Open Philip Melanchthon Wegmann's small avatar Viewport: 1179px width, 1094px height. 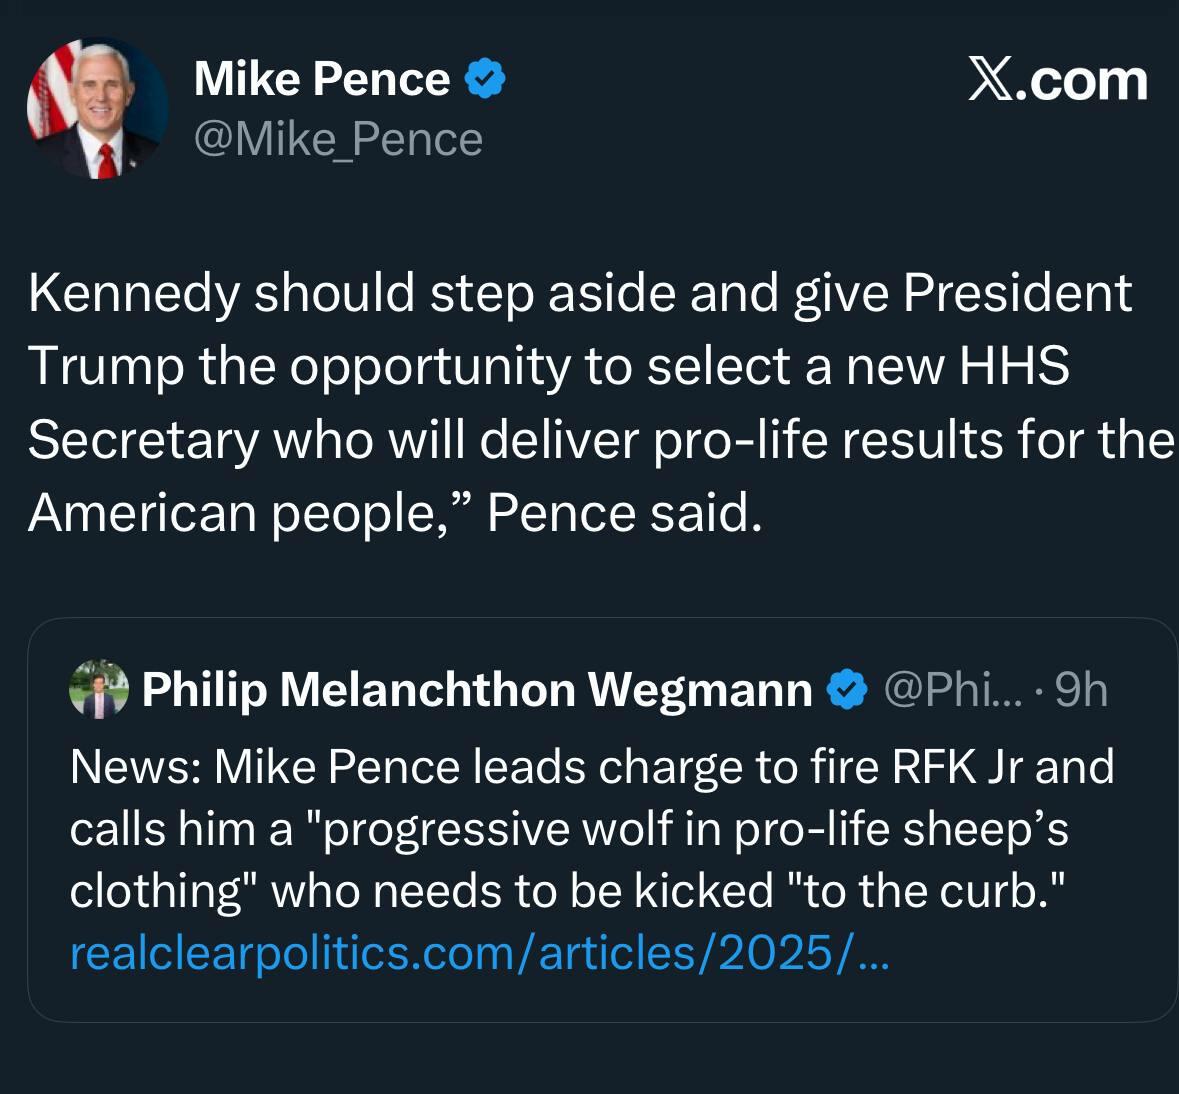point(98,689)
